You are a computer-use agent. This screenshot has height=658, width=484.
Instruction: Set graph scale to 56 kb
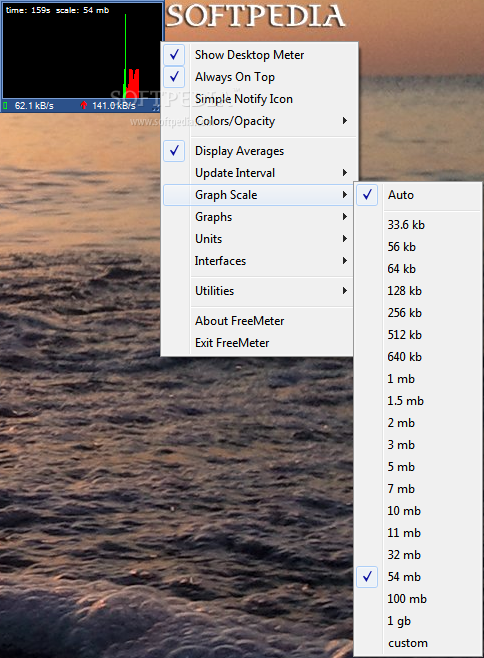pos(418,247)
